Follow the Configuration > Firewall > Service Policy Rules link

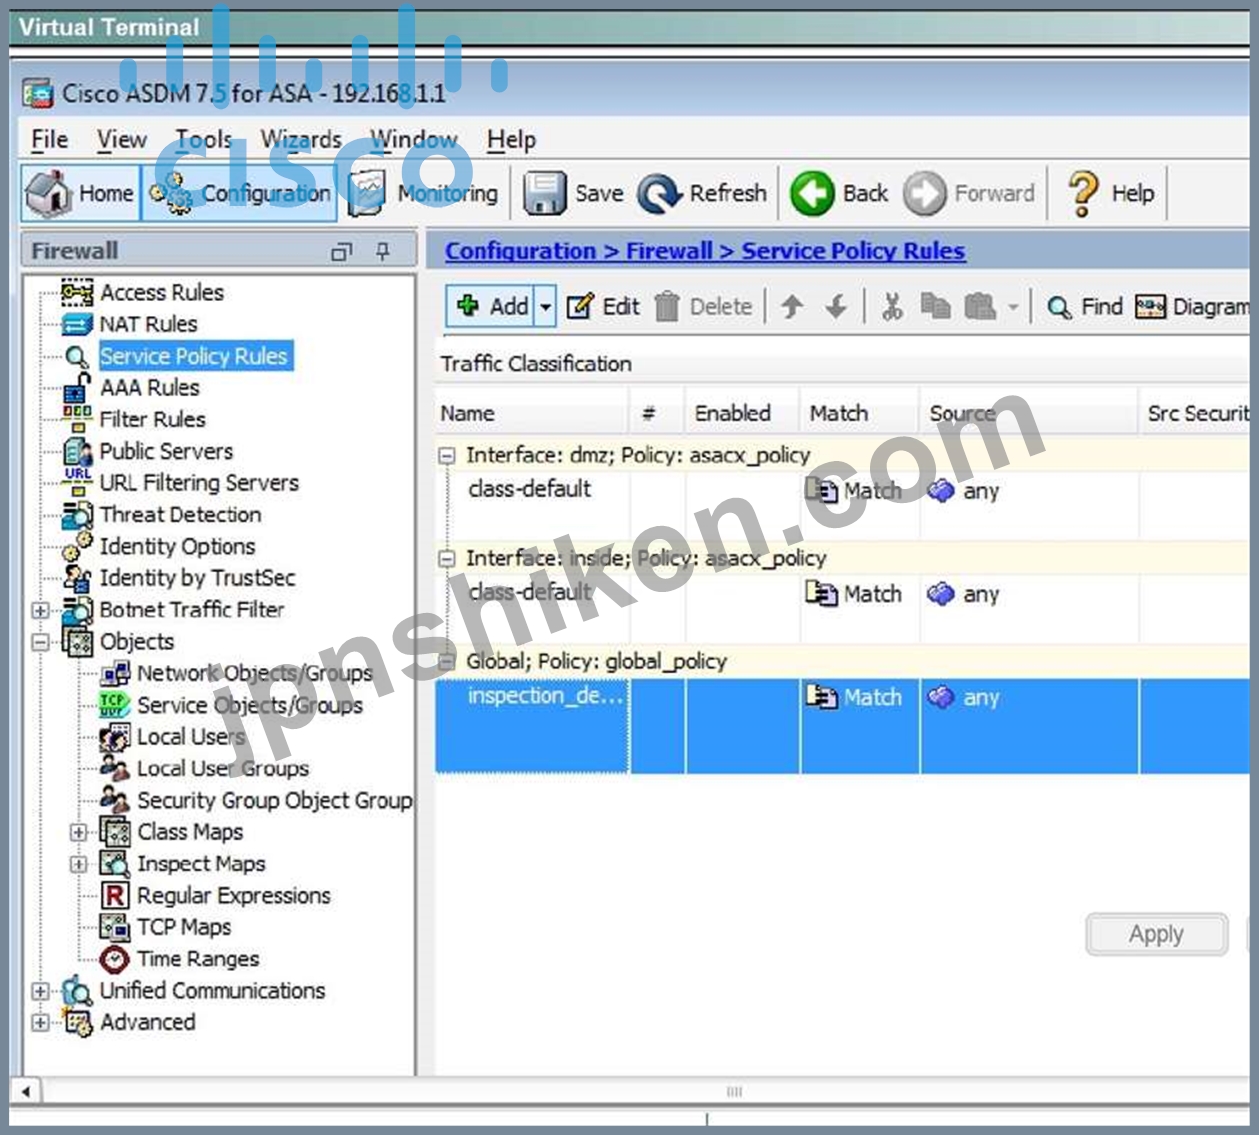tap(705, 251)
